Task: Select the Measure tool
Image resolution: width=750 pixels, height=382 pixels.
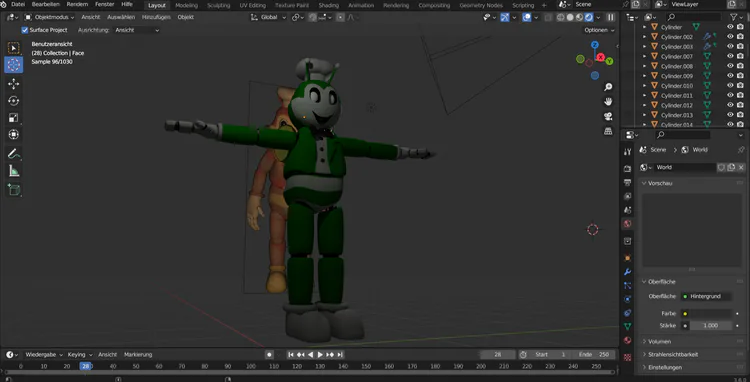Action: coord(13,171)
